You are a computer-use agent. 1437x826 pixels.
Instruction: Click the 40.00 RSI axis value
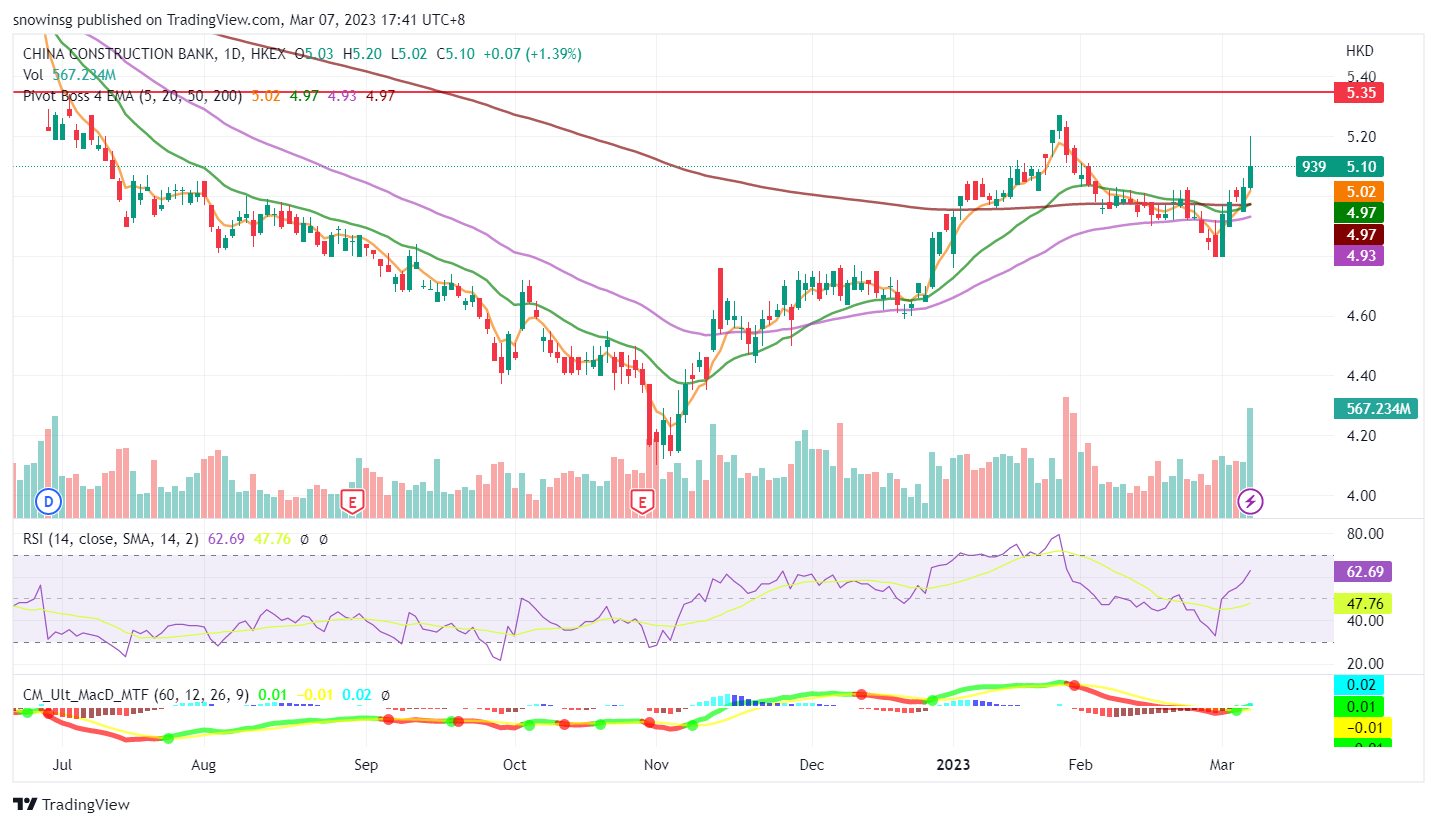tap(1364, 621)
